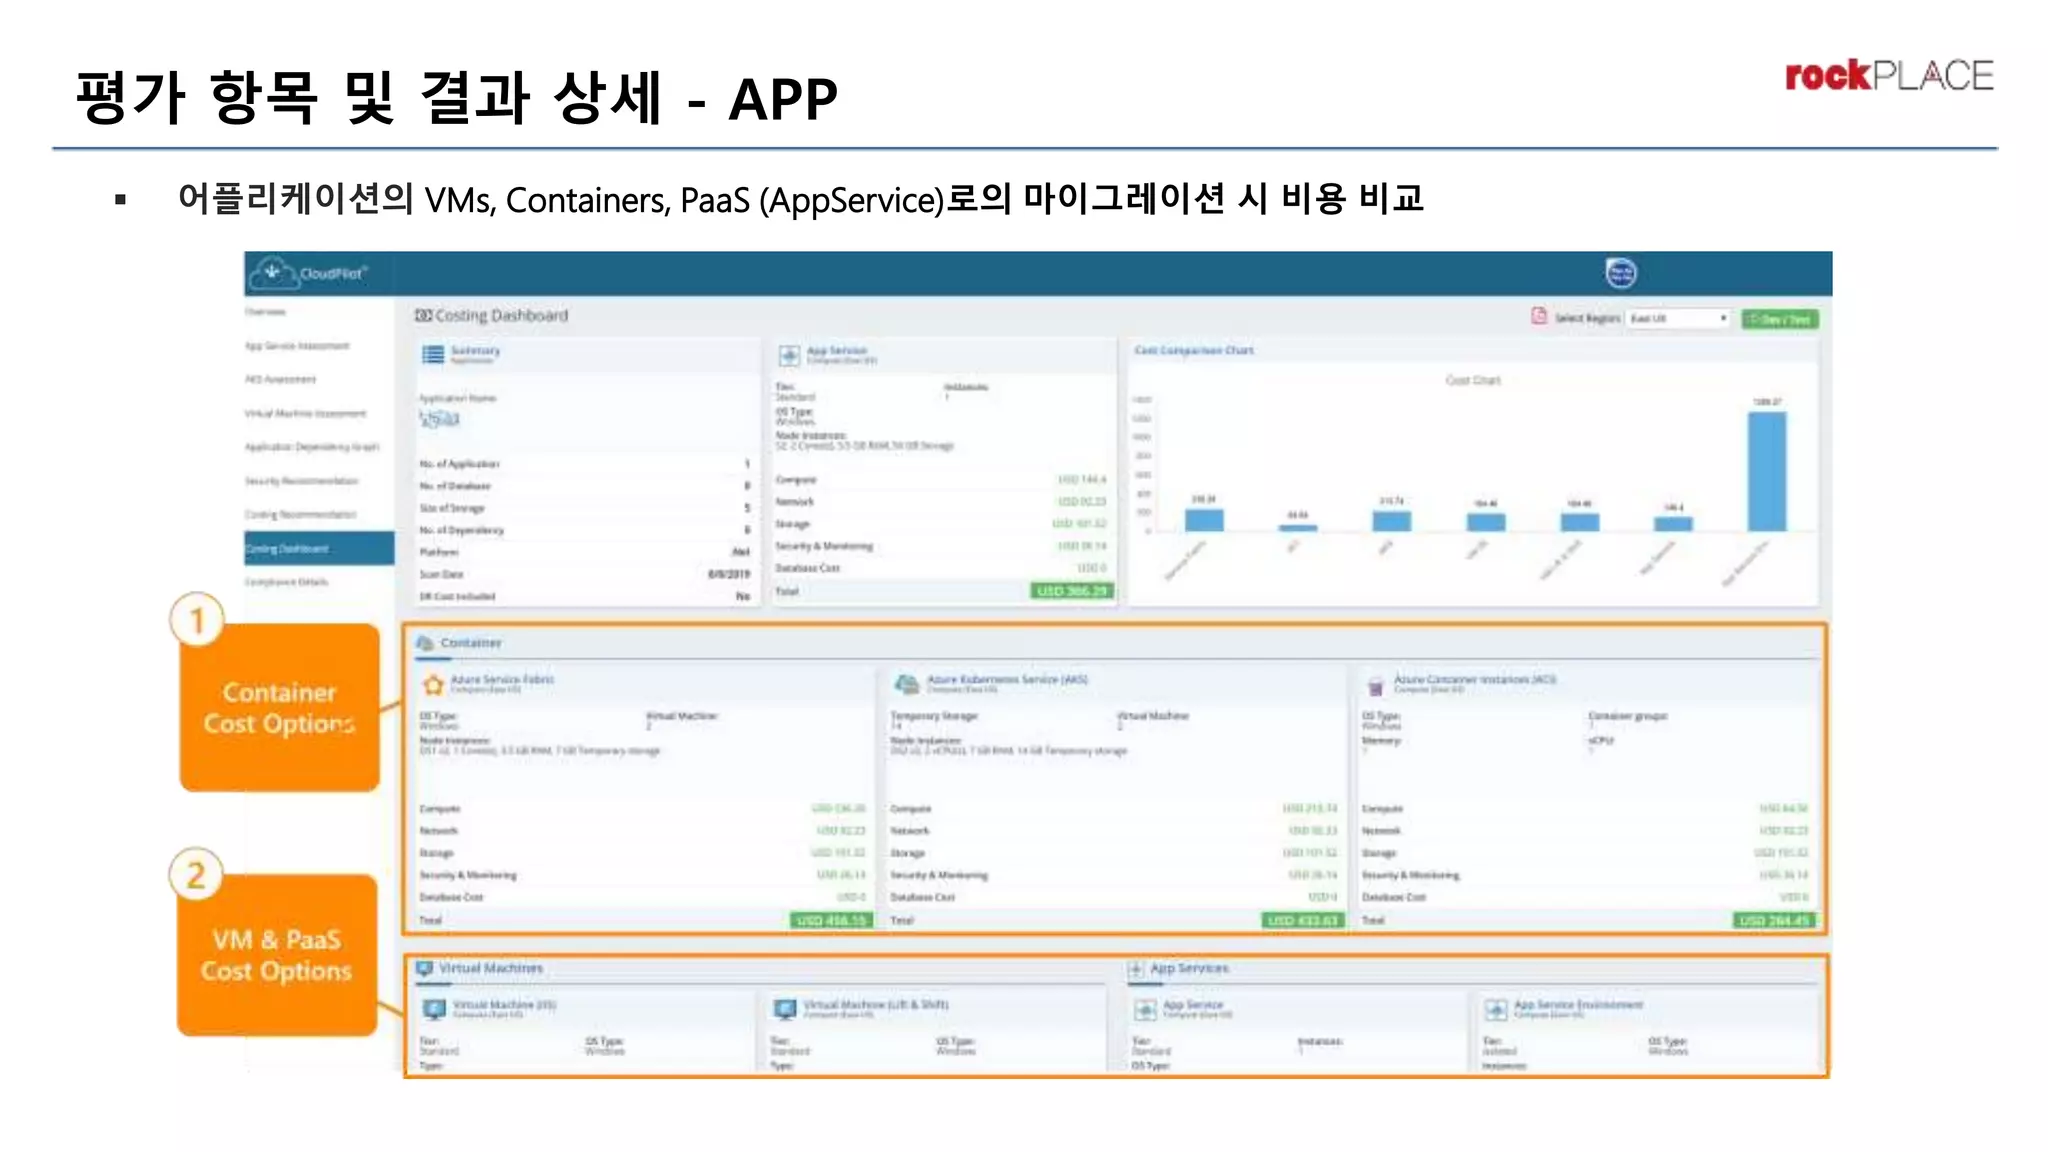Click the Scan Date row in Summary
Screen dimensions: 2048x1152
(585, 574)
